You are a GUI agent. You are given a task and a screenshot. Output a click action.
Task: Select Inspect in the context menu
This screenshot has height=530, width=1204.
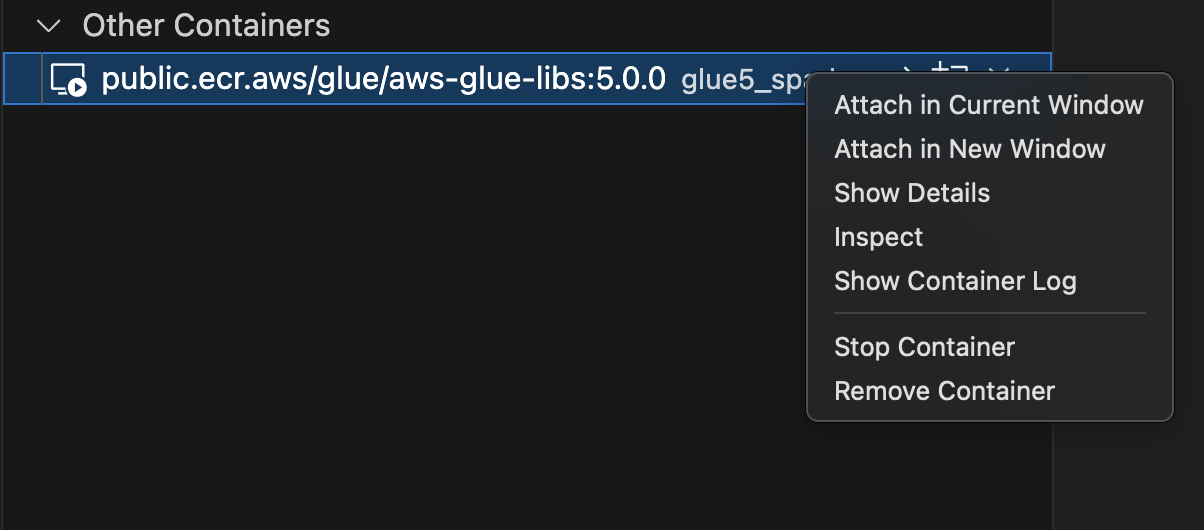pos(878,237)
